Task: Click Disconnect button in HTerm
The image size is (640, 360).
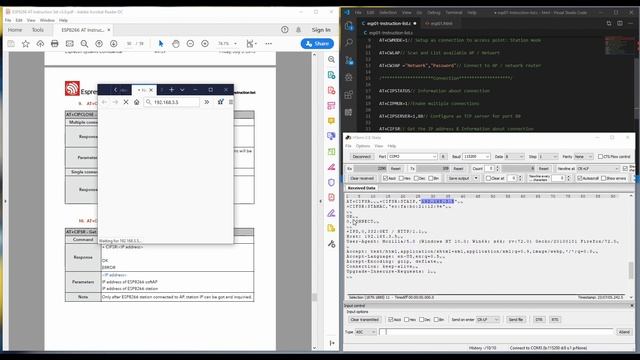Action: coord(362,157)
